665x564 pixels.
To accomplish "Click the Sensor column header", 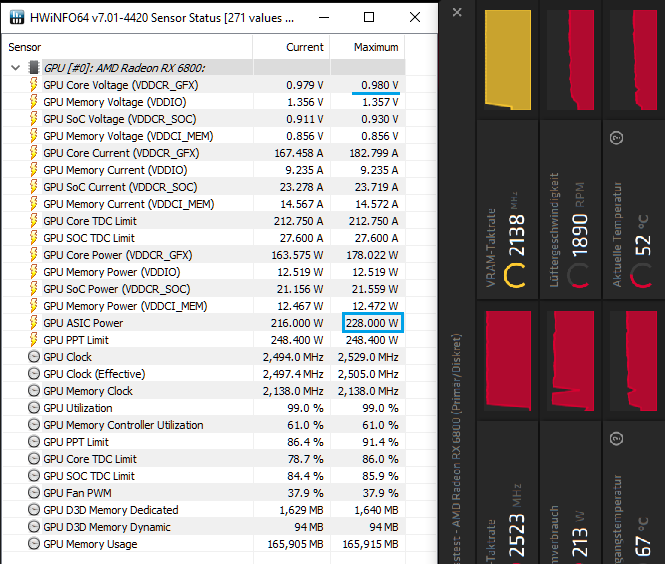I will [x=127, y=47].
